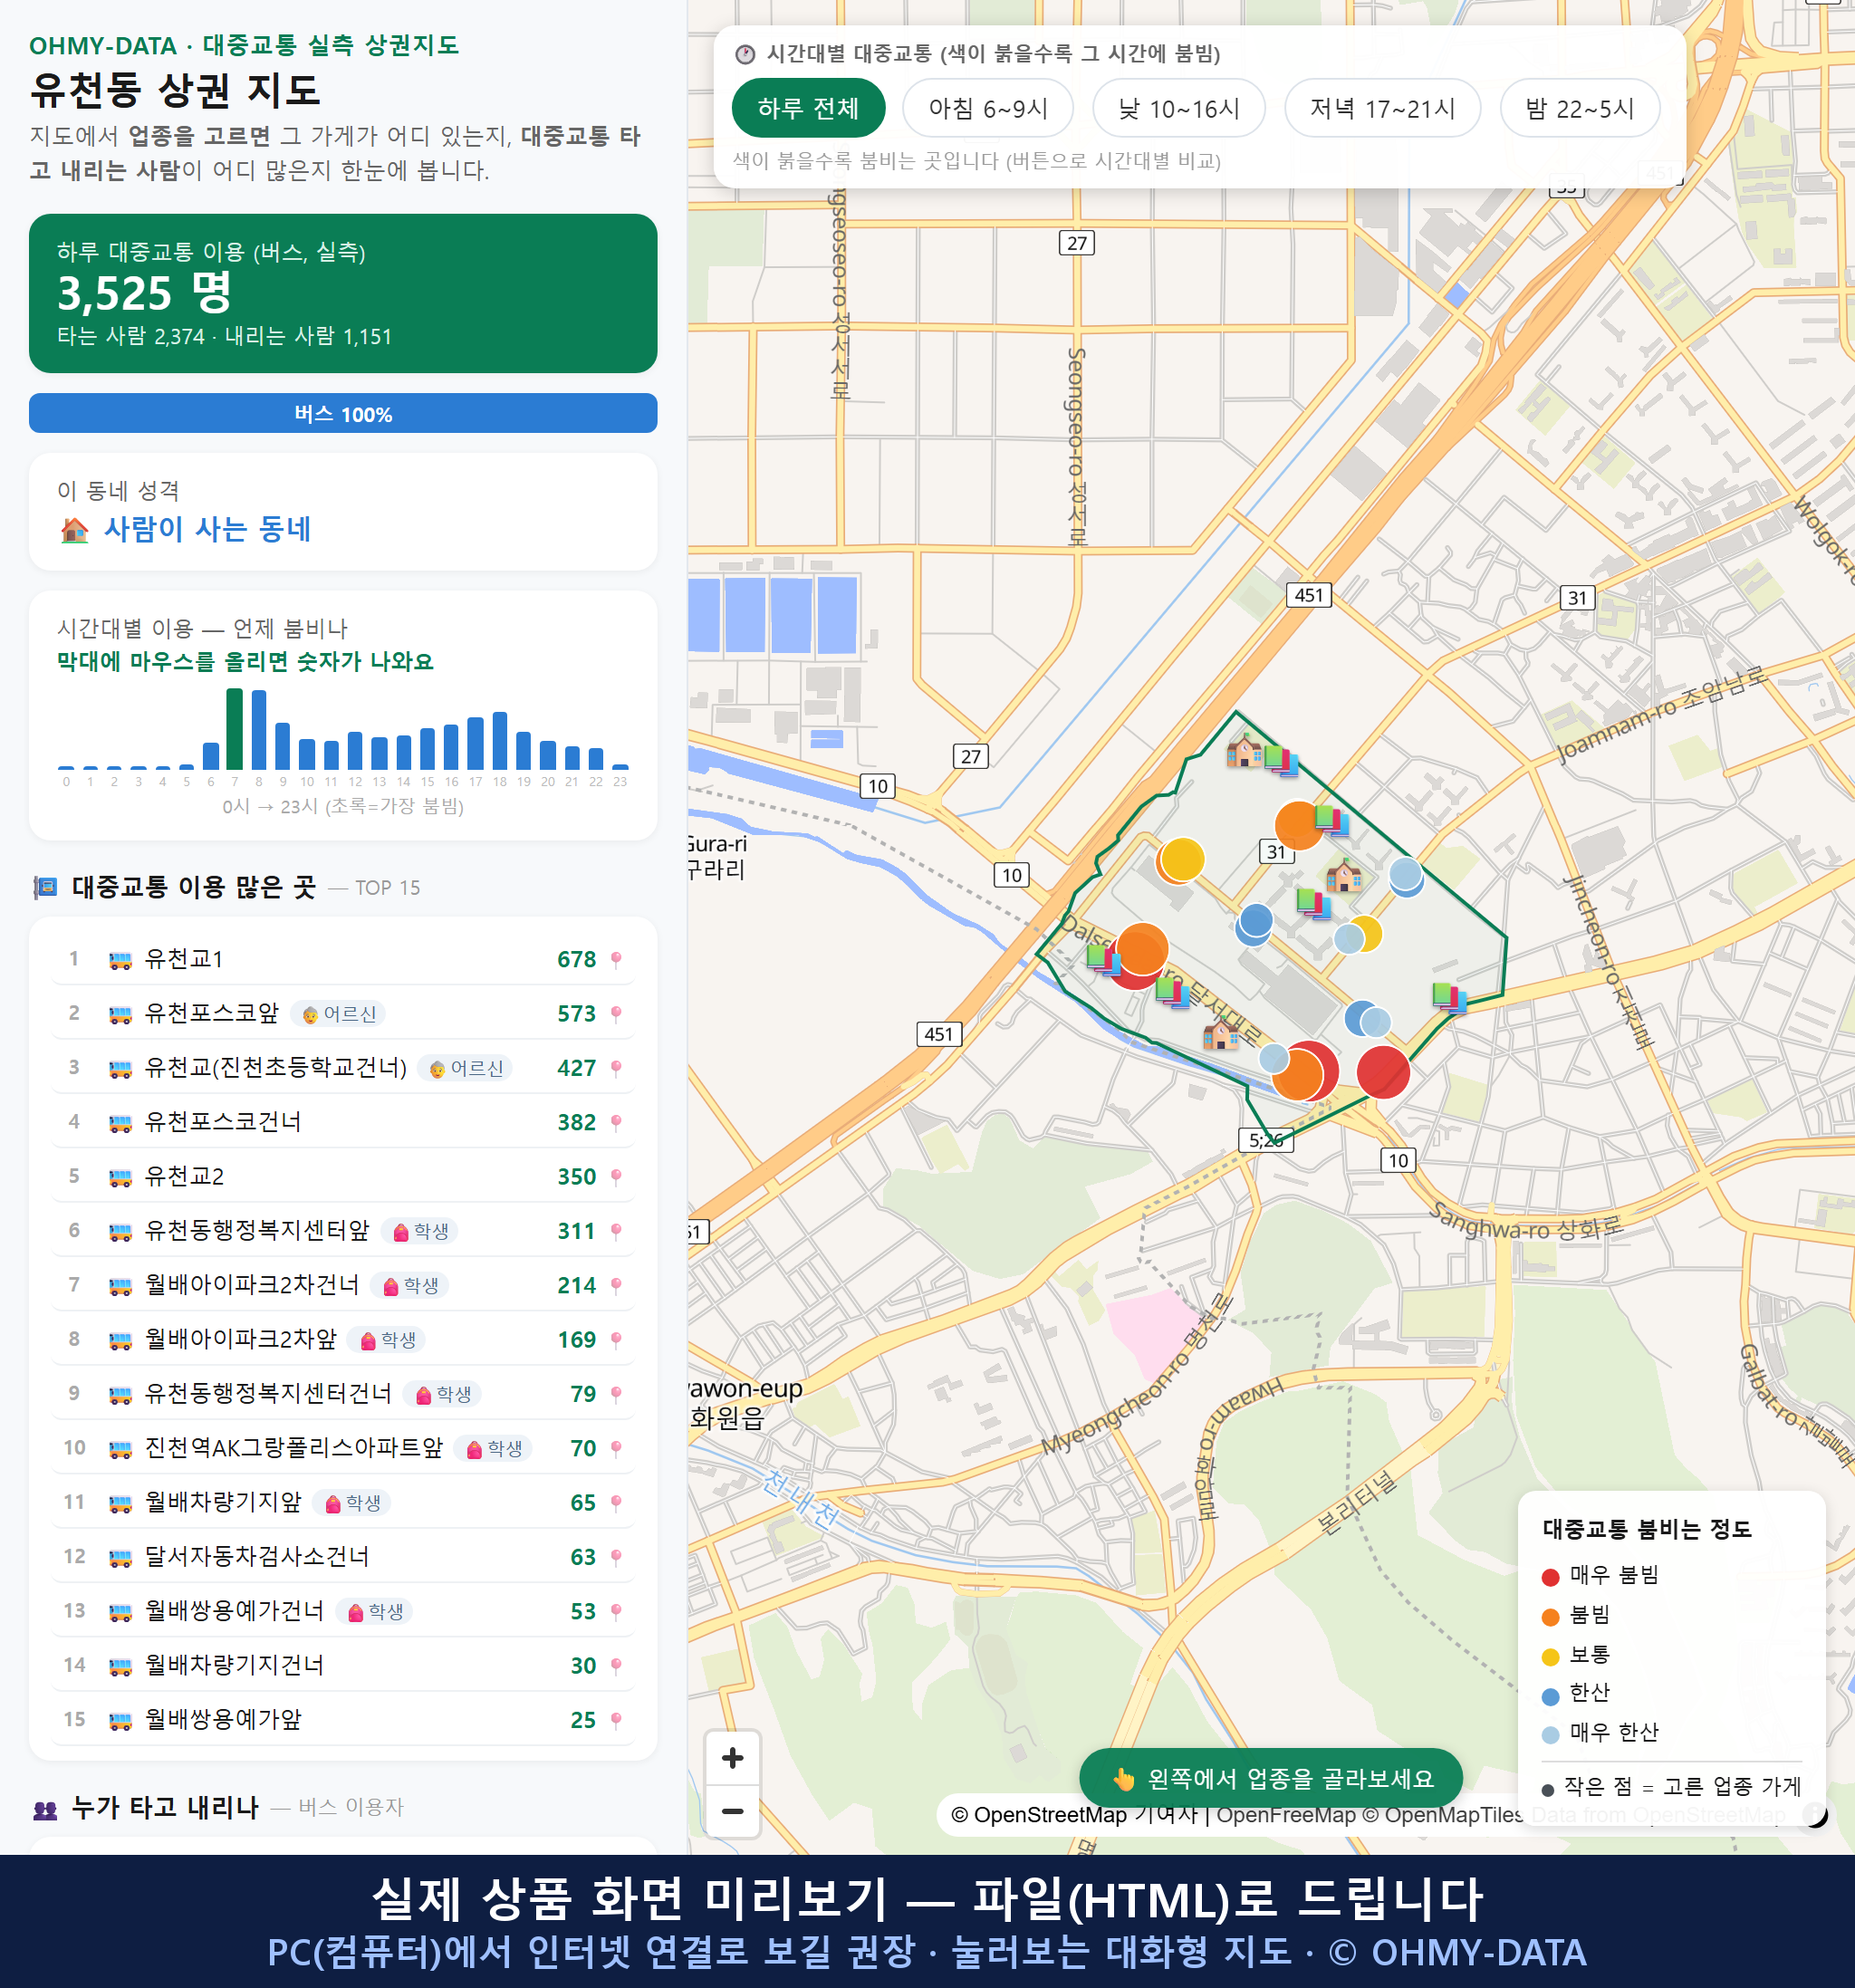The image size is (1855, 1988).
Task: Select 유천교(진천초등학교건너) stop row
Action: click(343, 1068)
